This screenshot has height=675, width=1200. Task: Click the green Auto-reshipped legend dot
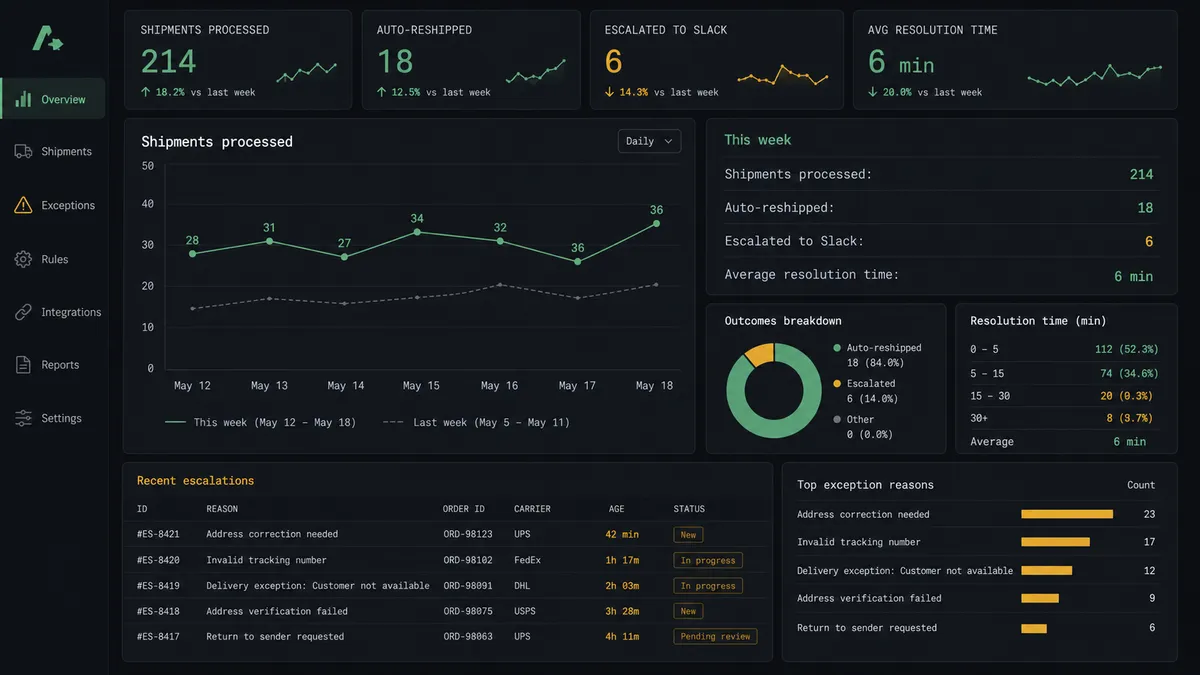[837, 348]
